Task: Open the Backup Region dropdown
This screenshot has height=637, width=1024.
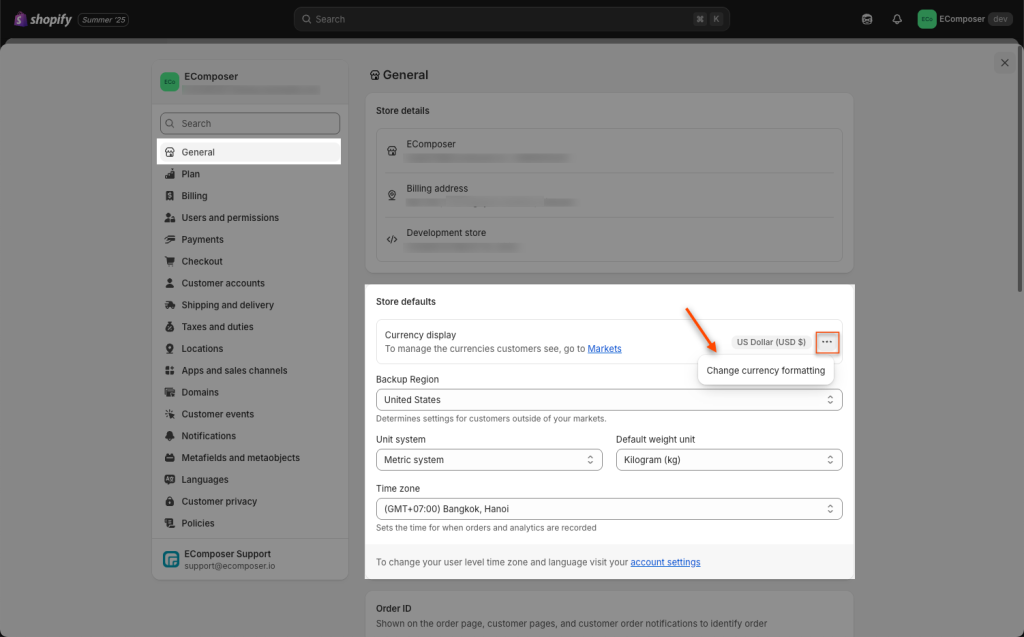Action: point(609,400)
